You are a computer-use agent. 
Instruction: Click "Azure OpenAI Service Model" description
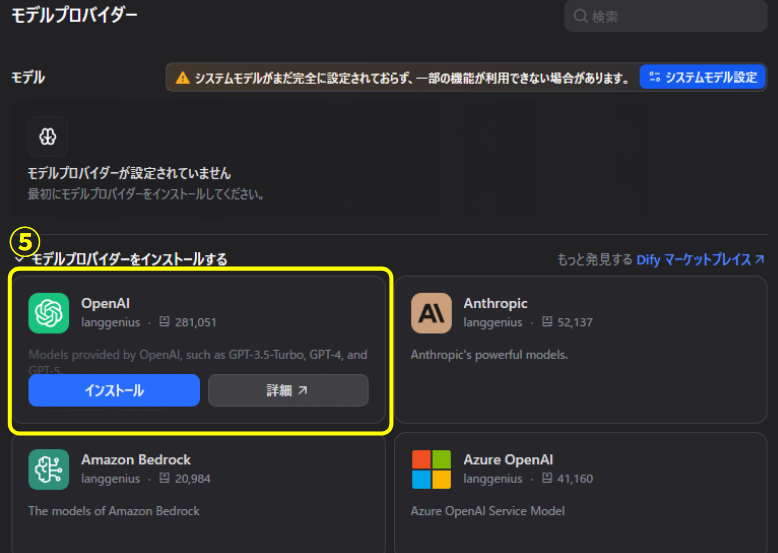tap(488, 511)
